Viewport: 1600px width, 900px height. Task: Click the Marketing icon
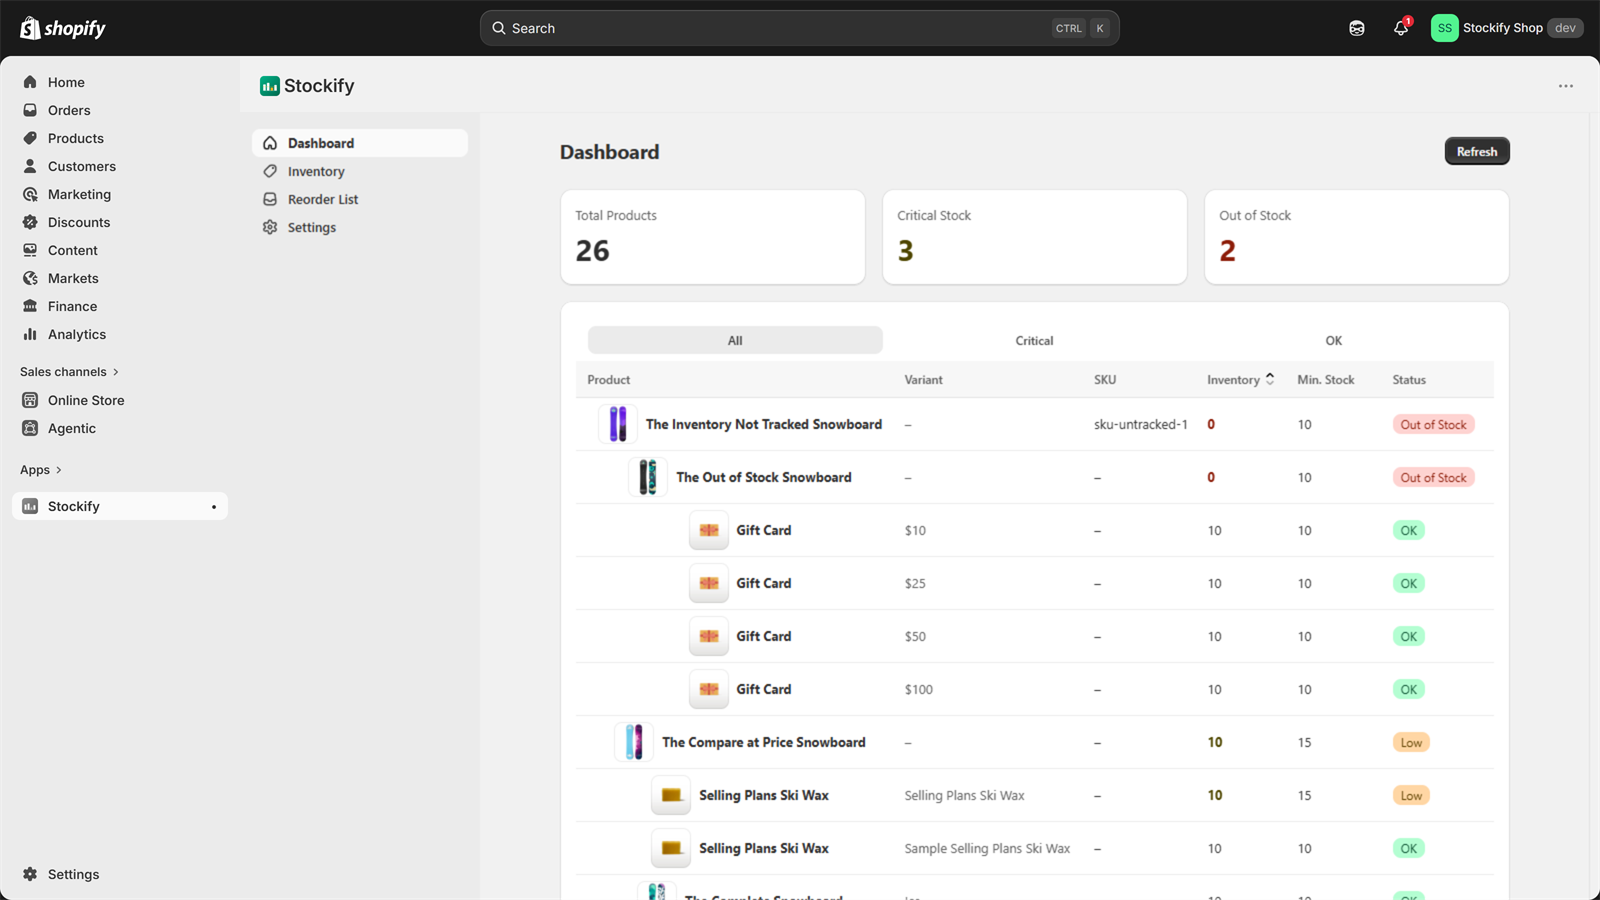coord(30,194)
